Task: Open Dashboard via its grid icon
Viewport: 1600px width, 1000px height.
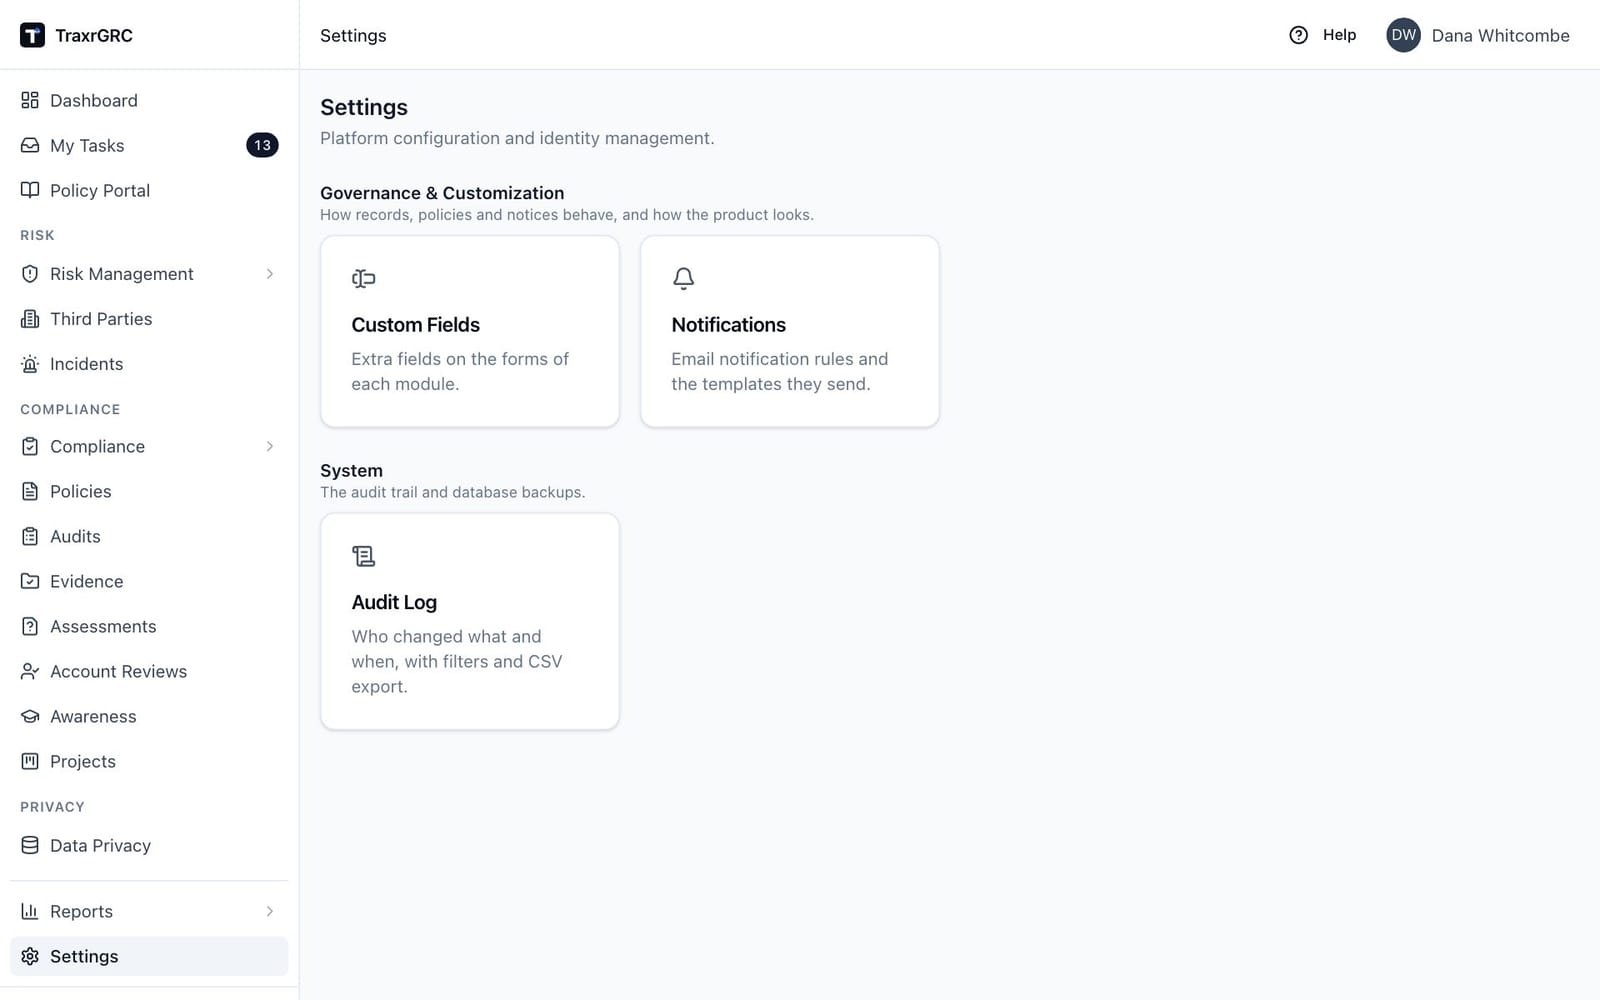Action: tap(30, 100)
